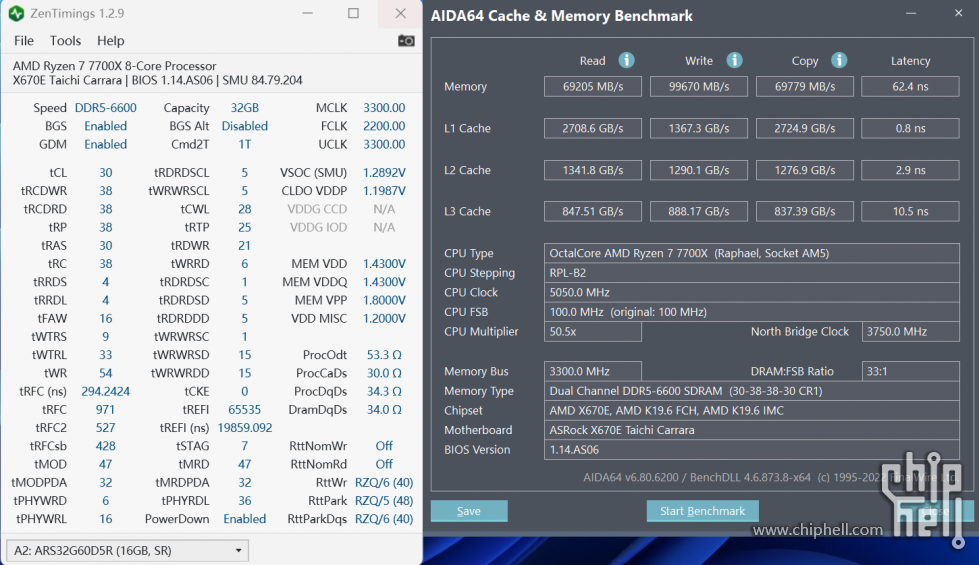Click the CPU FSB 100.0 MHz field
Viewport: 979px width, 565px height.
pyautogui.click(x=752, y=312)
